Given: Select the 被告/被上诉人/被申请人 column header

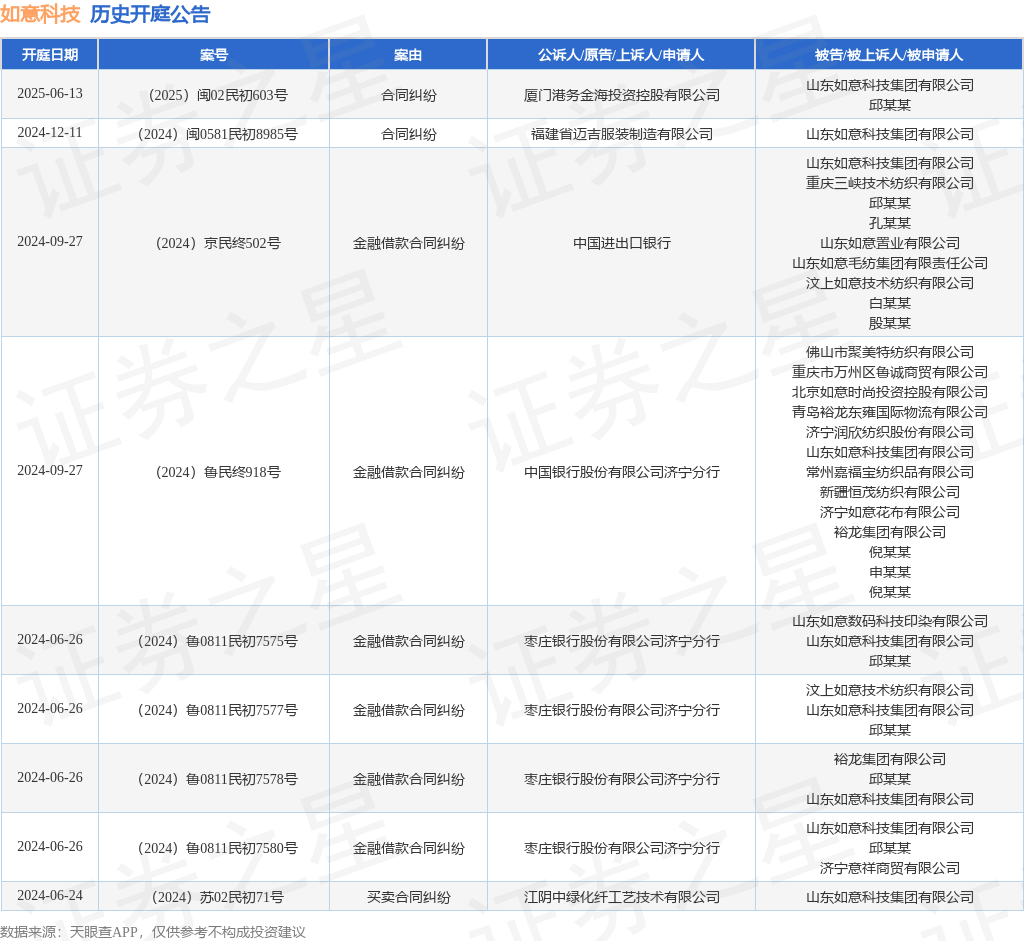Looking at the screenshot, I should (889, 55).
